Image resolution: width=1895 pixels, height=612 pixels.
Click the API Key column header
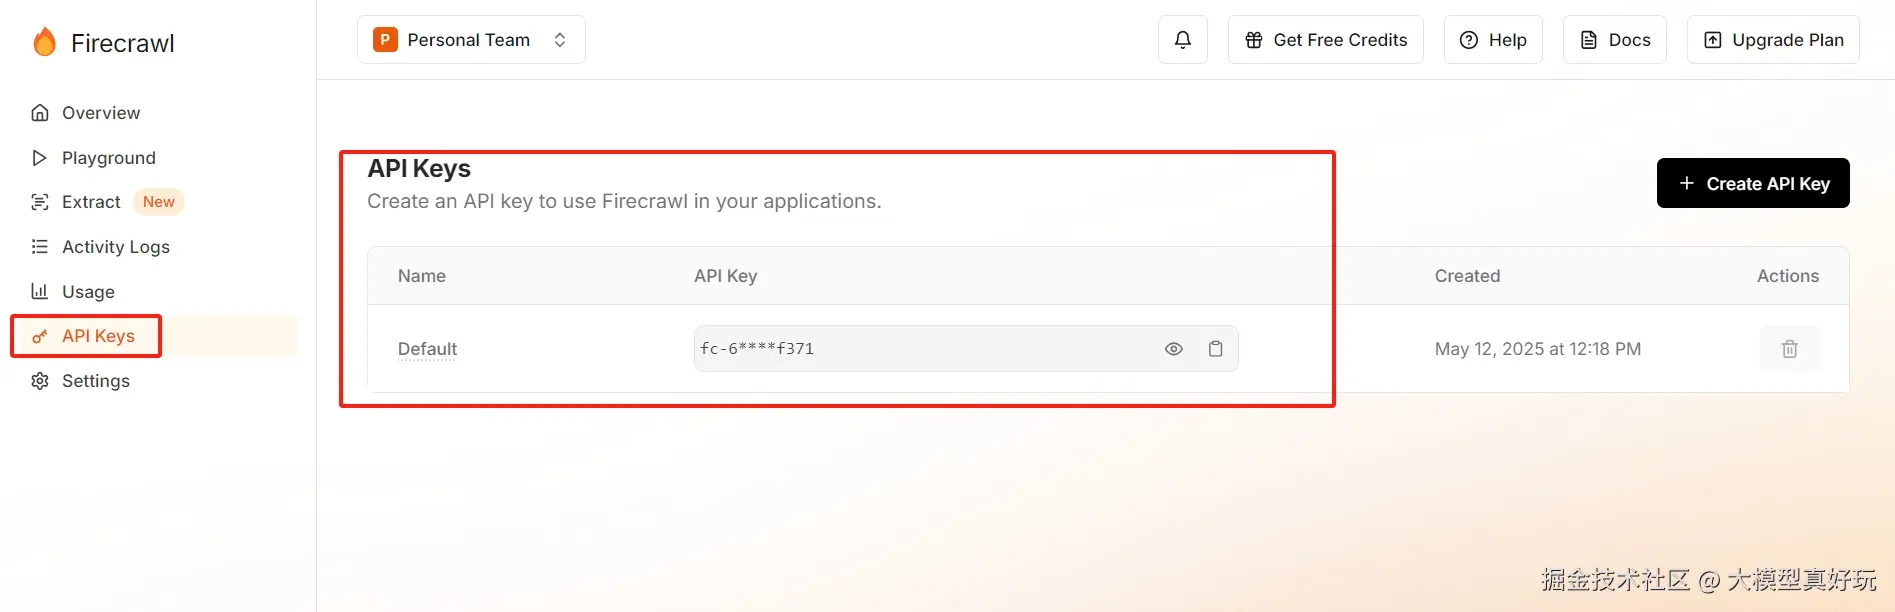click(x=726, y=276)
